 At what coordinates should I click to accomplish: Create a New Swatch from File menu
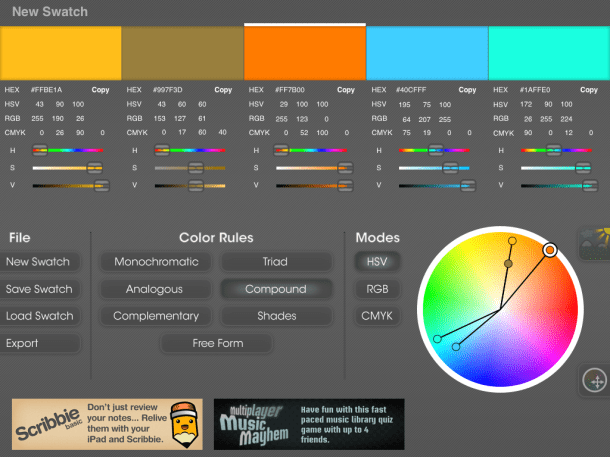[x=39, y=262]
